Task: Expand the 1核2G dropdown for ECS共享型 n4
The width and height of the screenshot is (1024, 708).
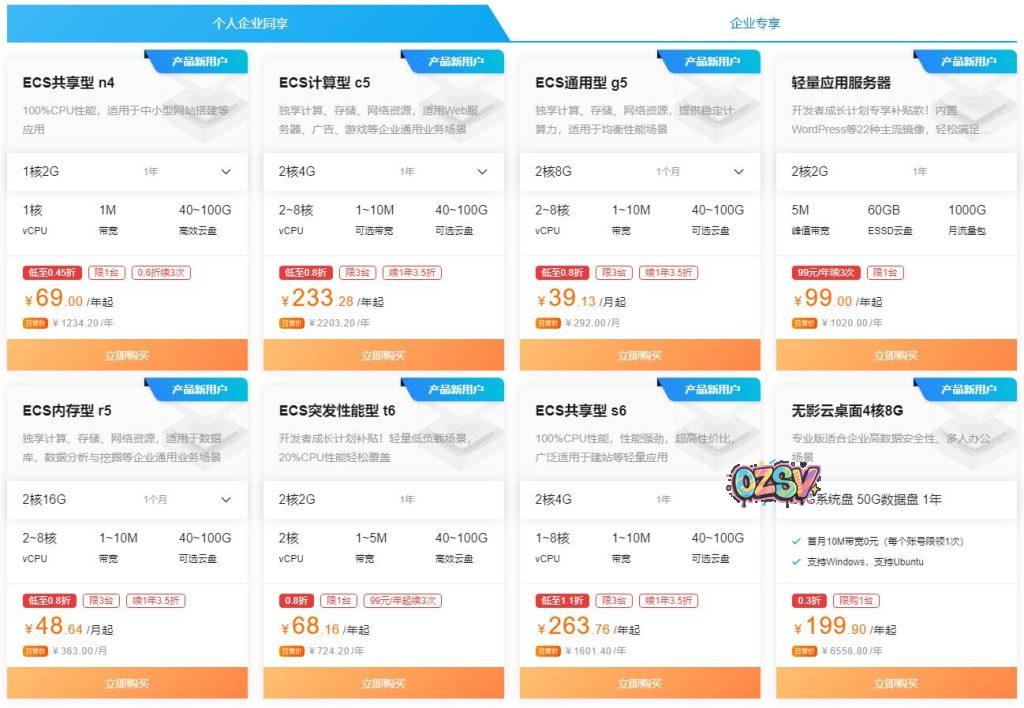Action: [x=127, y=171]
